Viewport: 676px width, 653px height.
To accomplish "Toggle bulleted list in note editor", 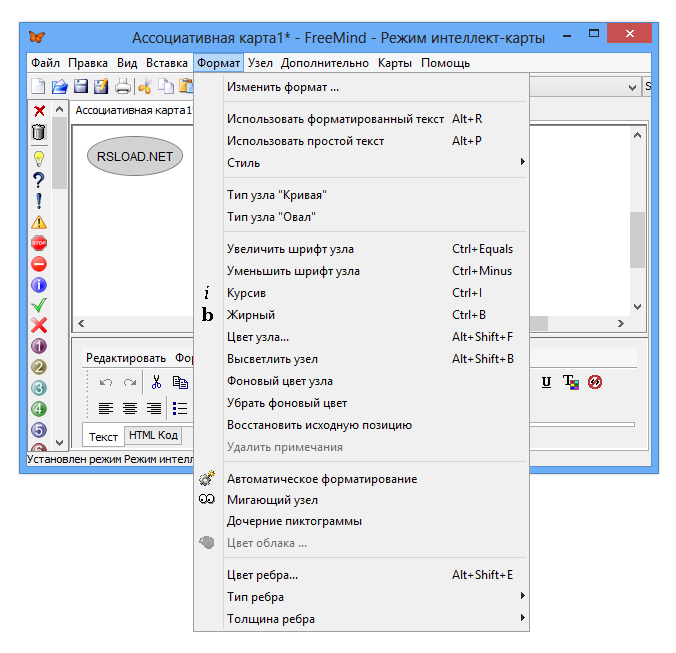I will 180,408.
